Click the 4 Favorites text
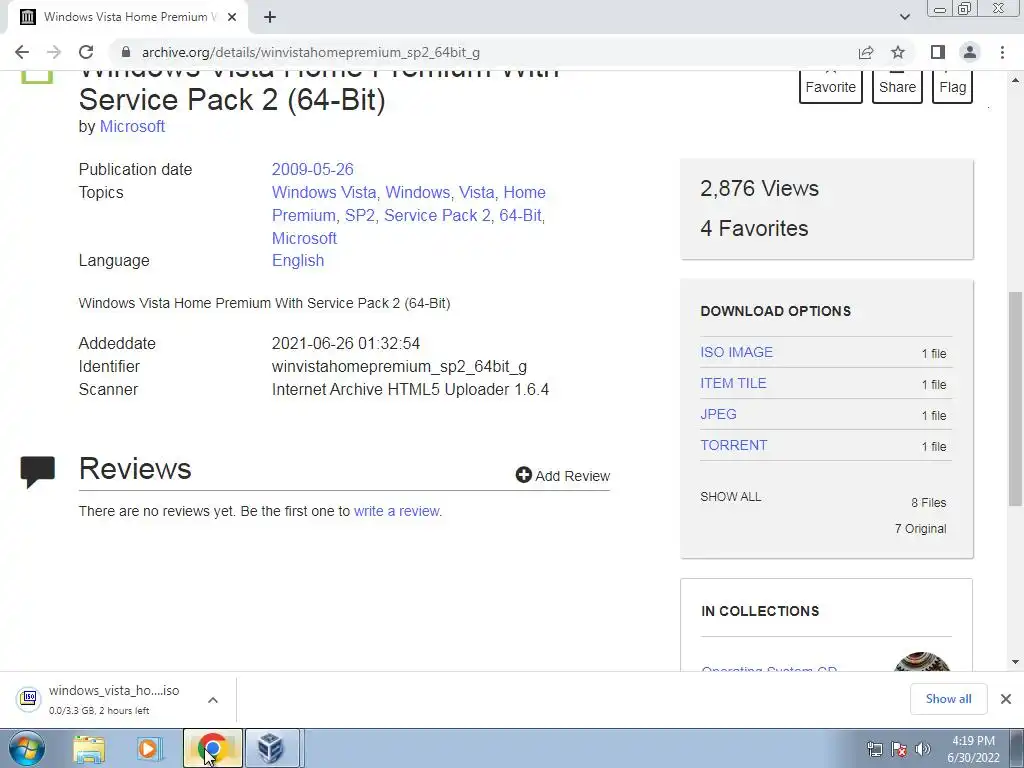 (x=754, y=229)
